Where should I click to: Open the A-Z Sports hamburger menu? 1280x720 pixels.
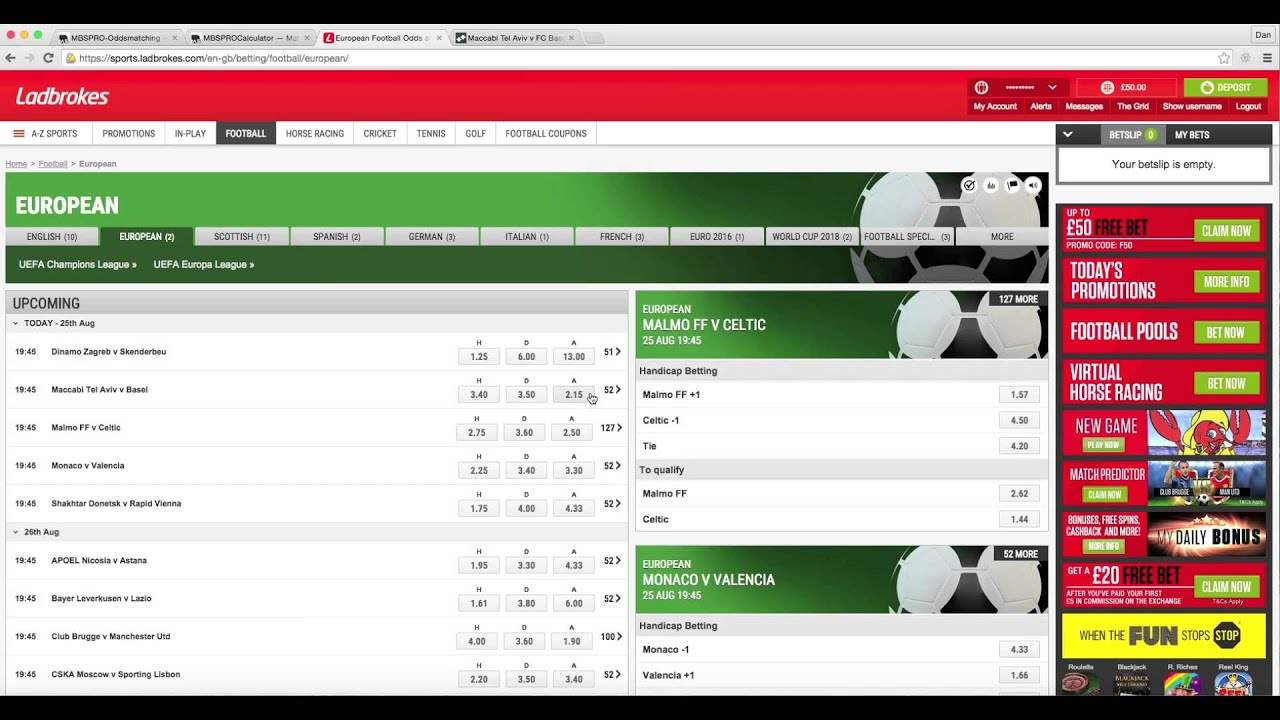18,133
